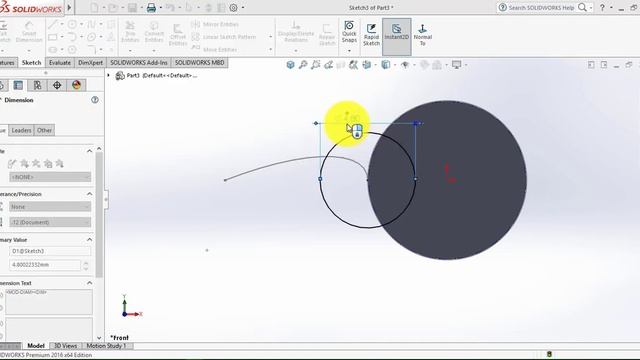Open the style <NONE> dropdown

(x=50, y=177)
